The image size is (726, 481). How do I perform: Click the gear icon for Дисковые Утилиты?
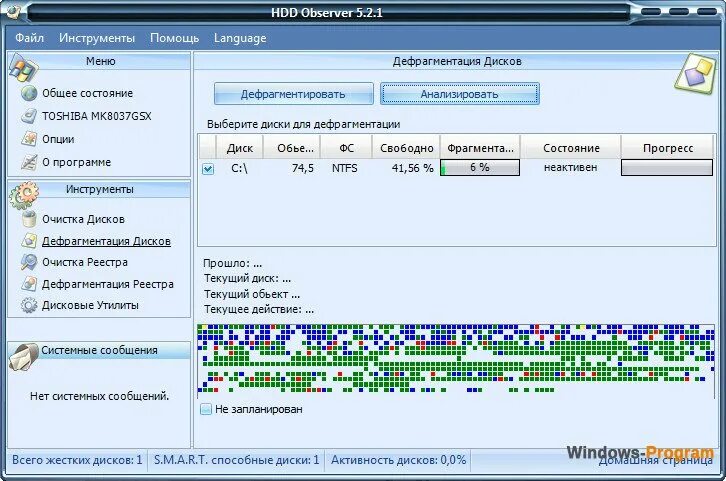point(29,305)
